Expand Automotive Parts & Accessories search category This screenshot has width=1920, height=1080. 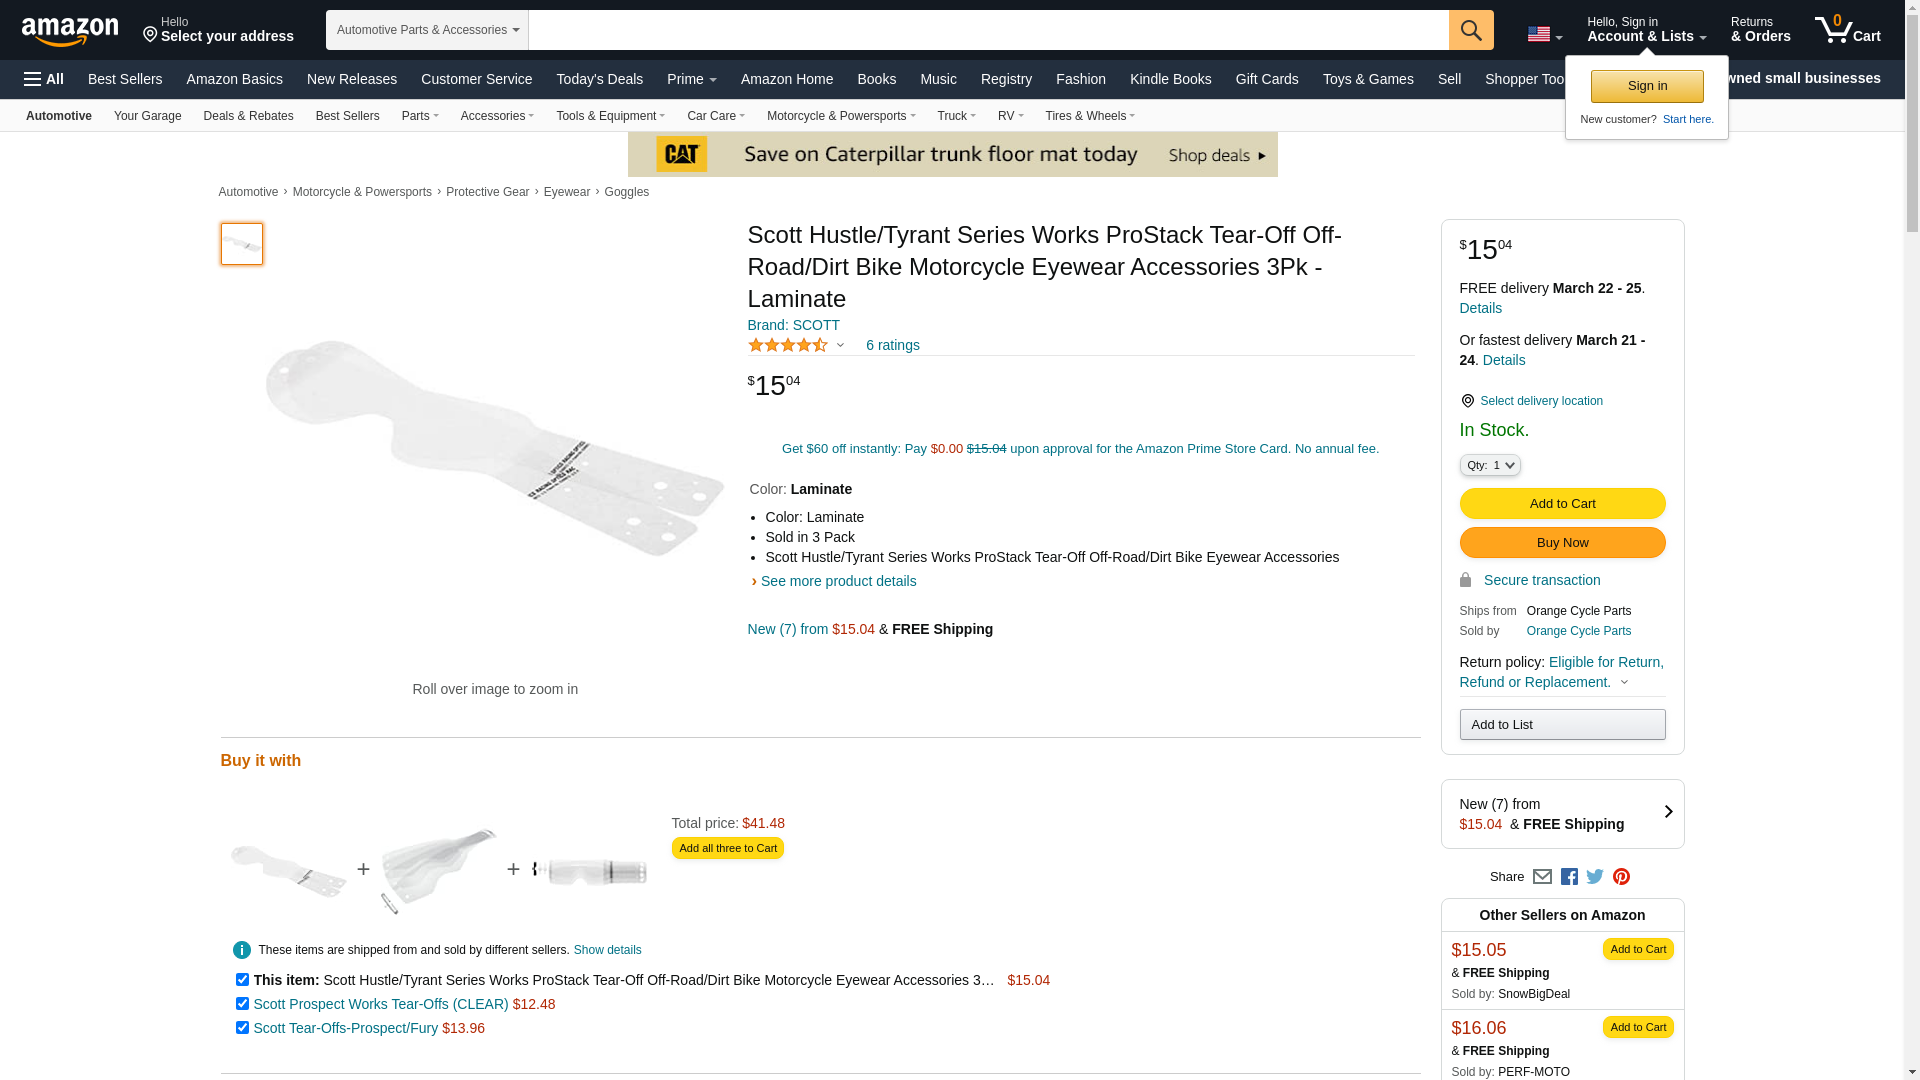(x=427, y=30)
